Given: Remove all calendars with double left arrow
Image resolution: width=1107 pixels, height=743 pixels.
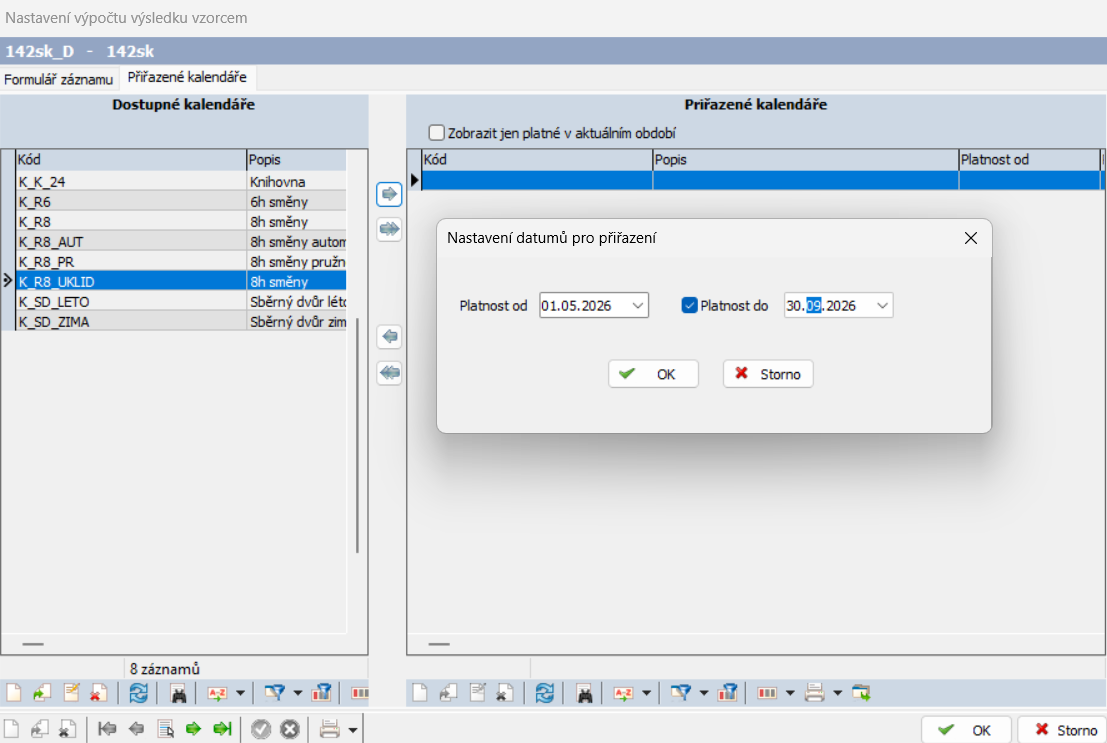Looking at the screenshot, I should (389, 372).
